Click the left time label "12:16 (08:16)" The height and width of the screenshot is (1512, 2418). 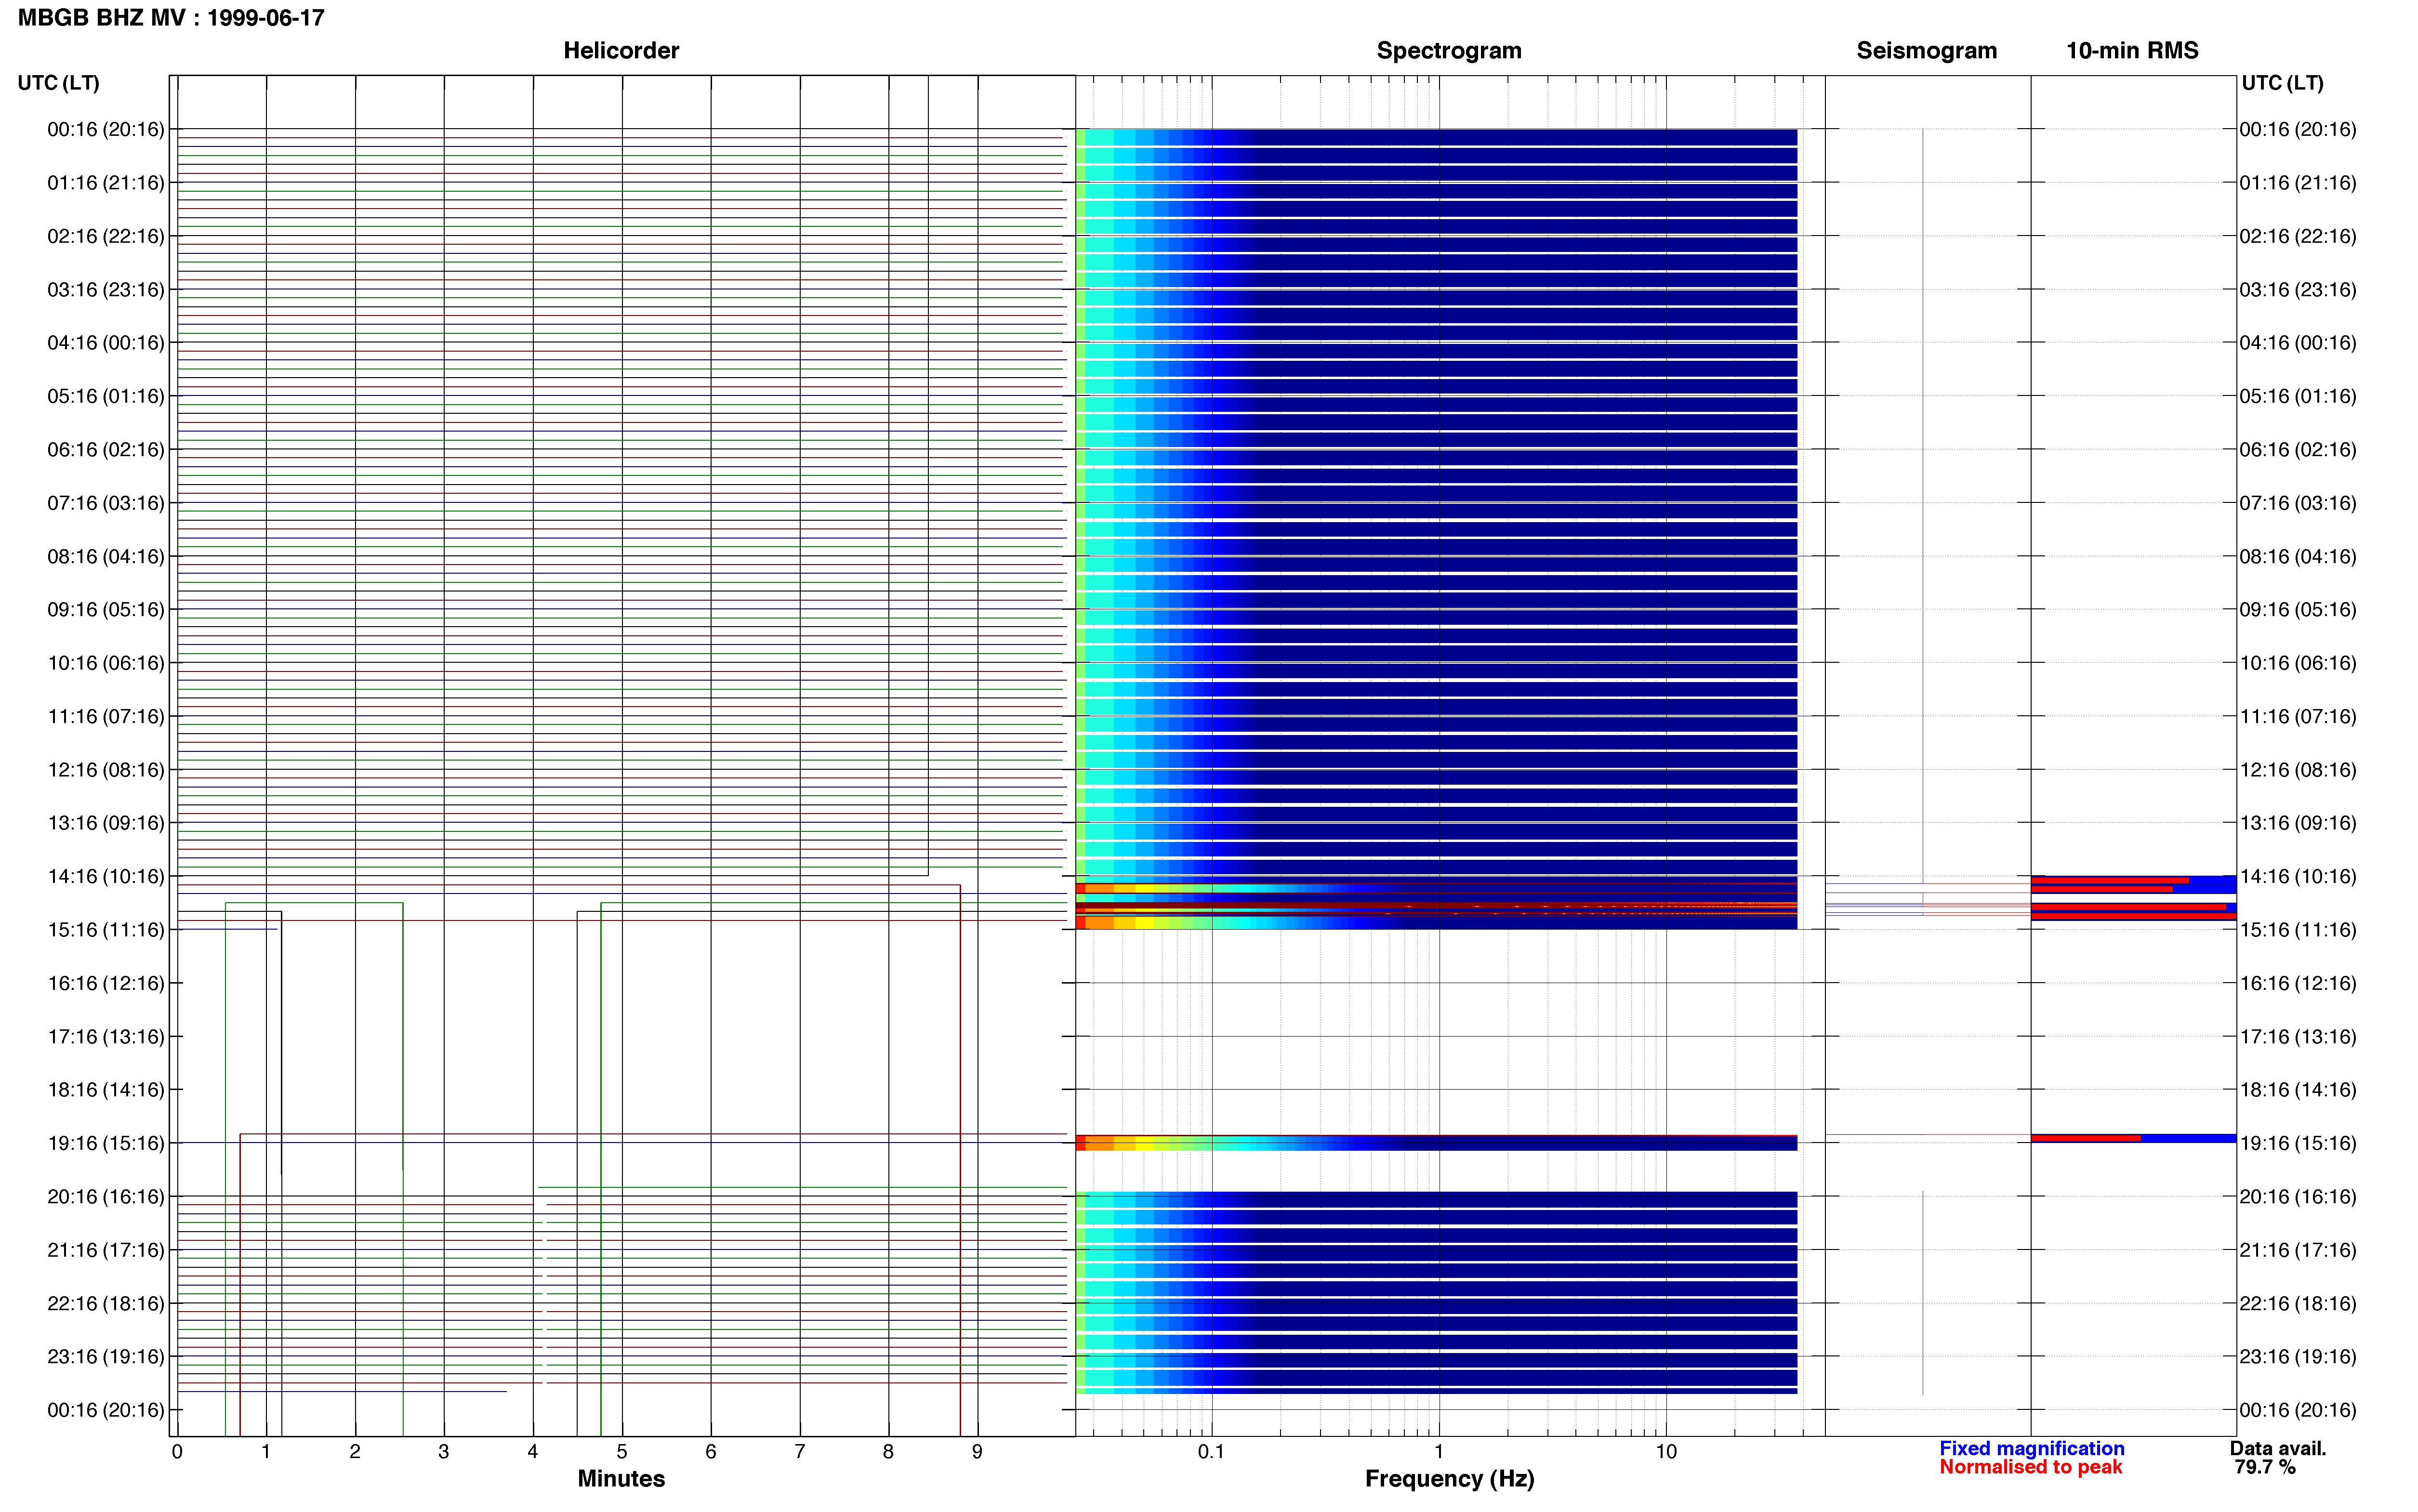click(x=106, y=770)
